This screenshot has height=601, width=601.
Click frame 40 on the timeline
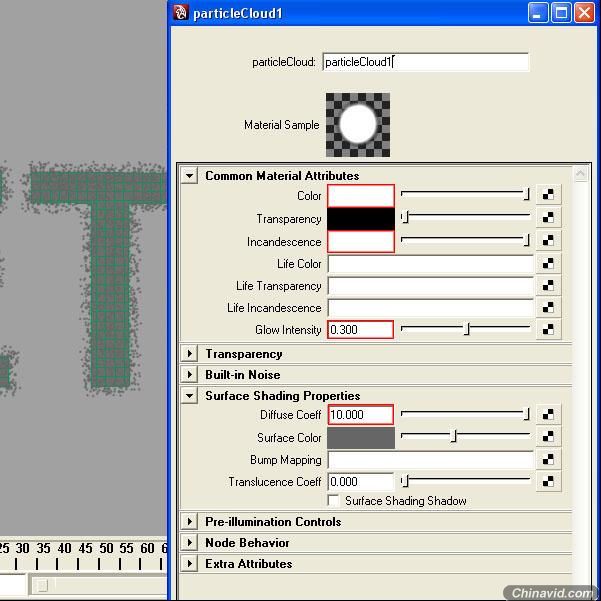(64, 548)
